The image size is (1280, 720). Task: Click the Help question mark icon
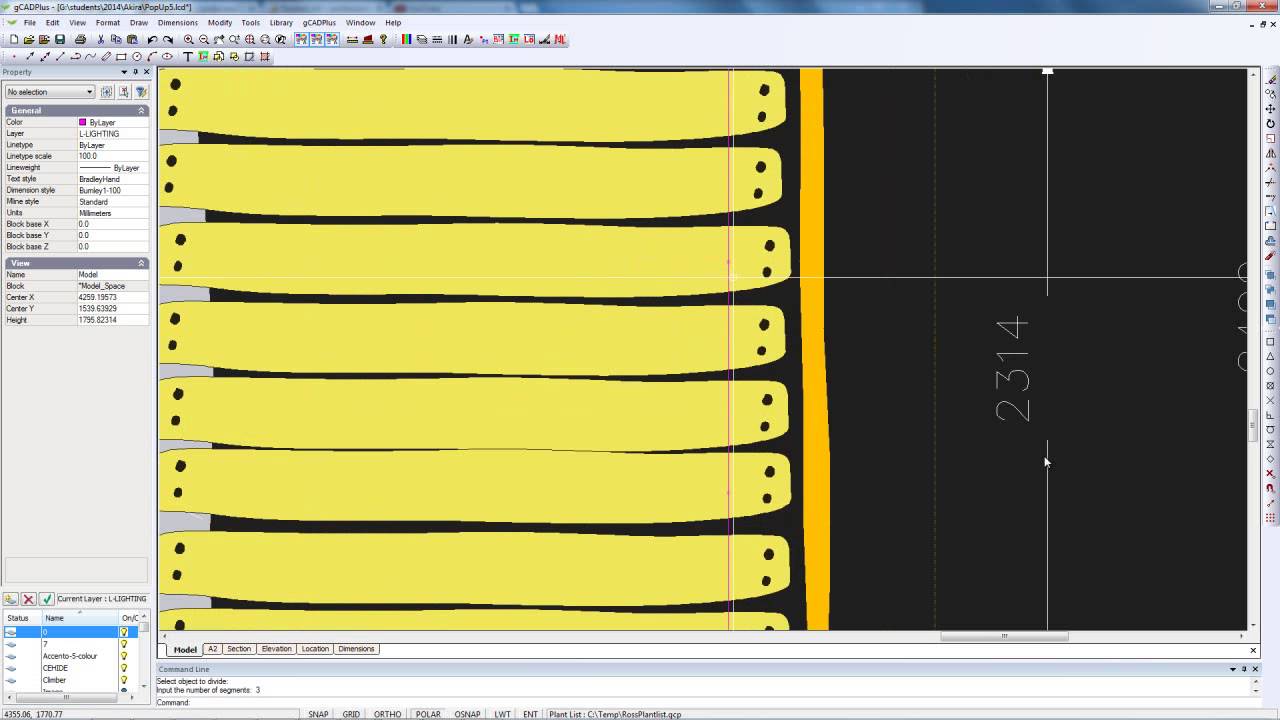pos(383,40)
